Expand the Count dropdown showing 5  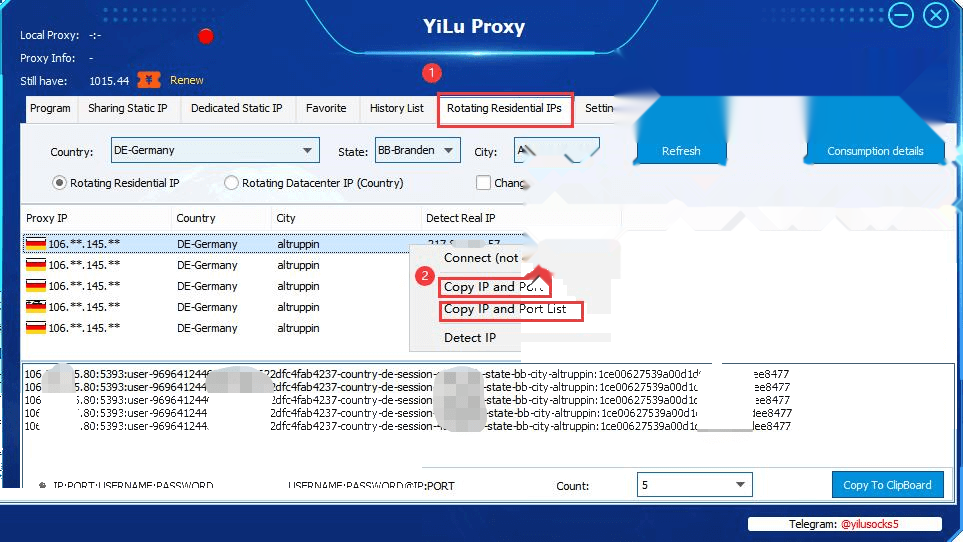(x=695, y=485)
